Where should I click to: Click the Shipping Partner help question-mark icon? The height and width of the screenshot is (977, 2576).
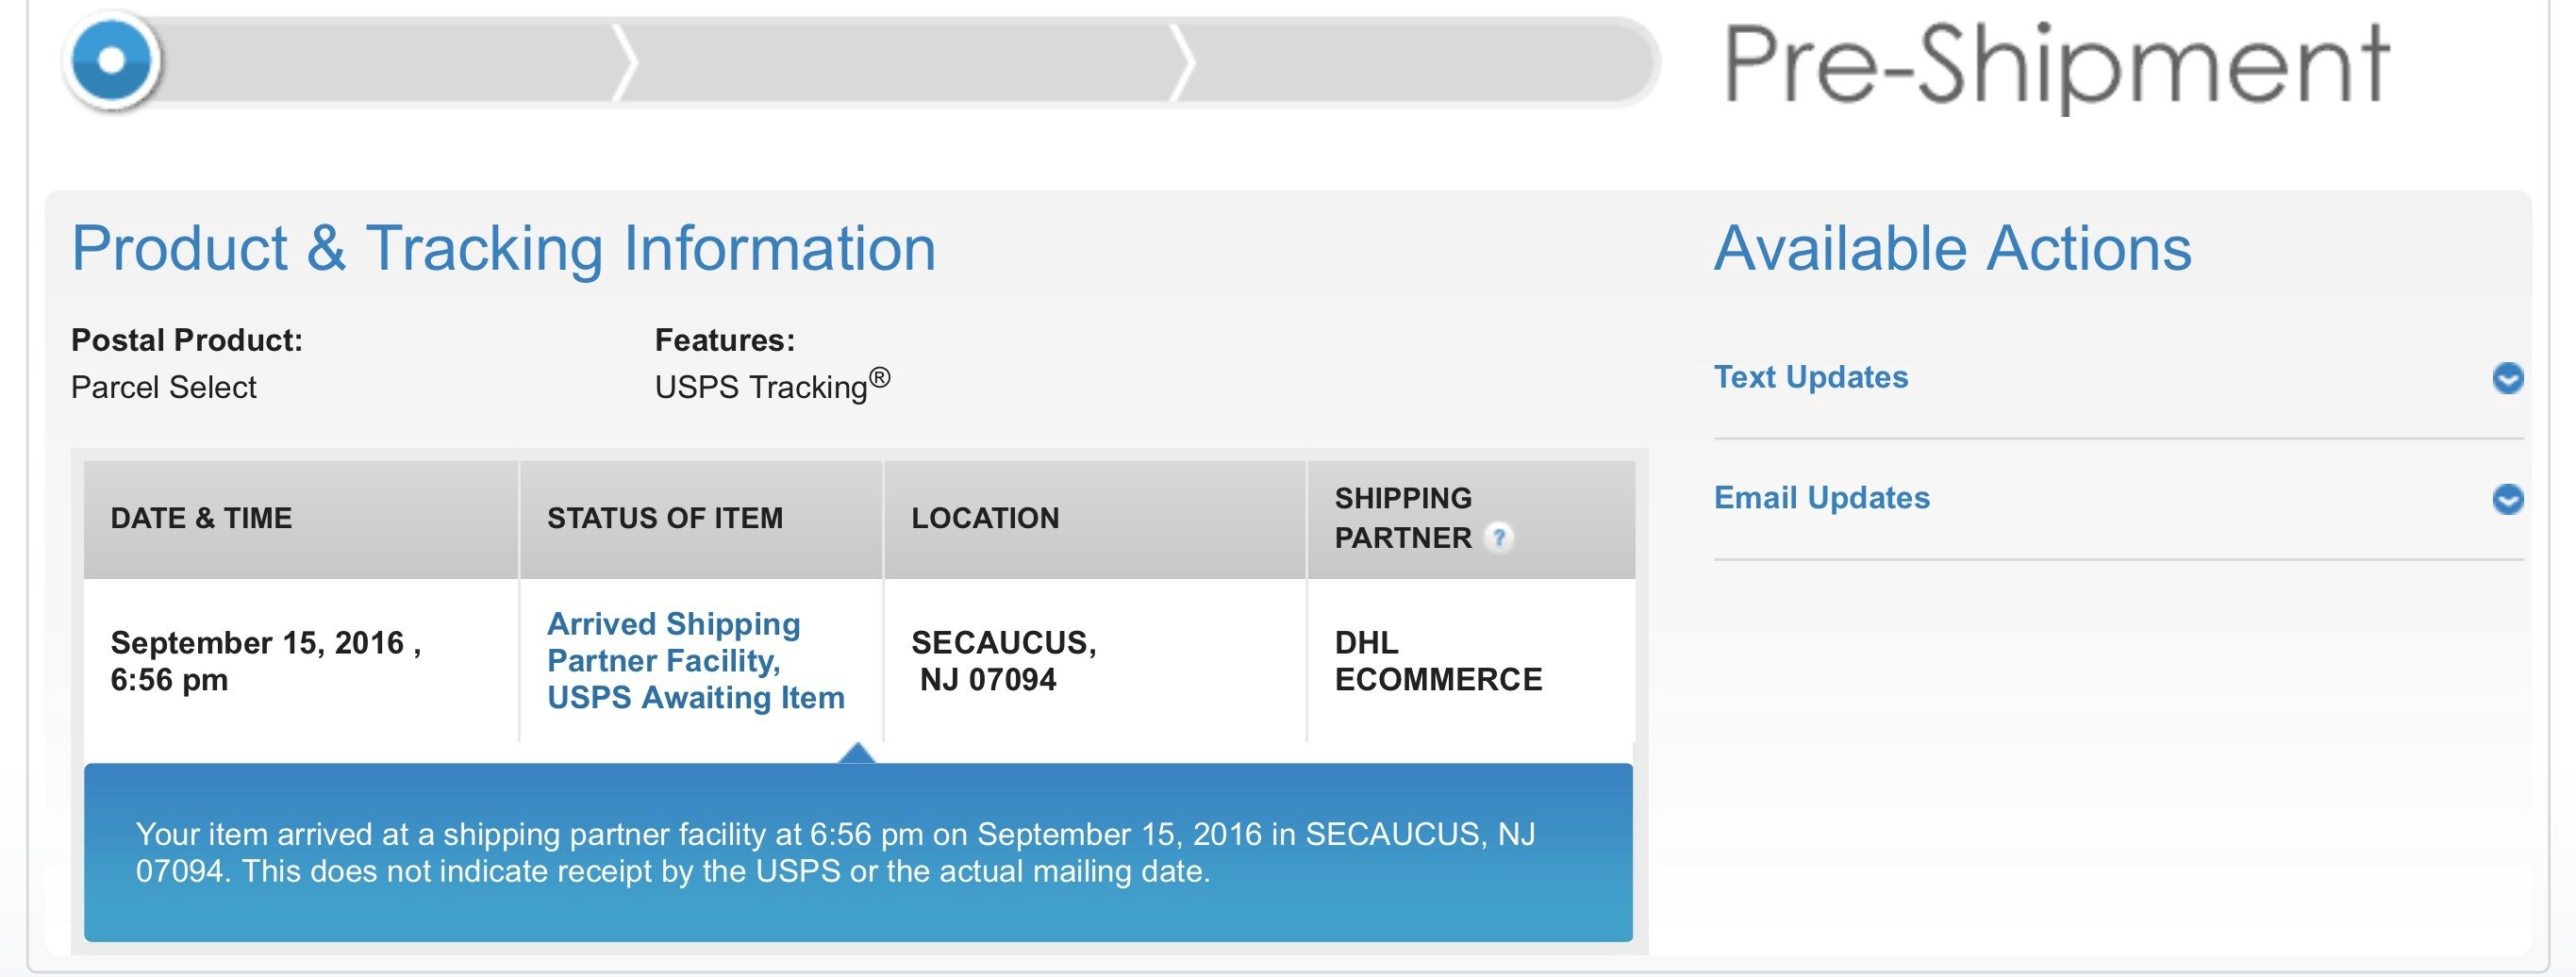click(1498, 538)
